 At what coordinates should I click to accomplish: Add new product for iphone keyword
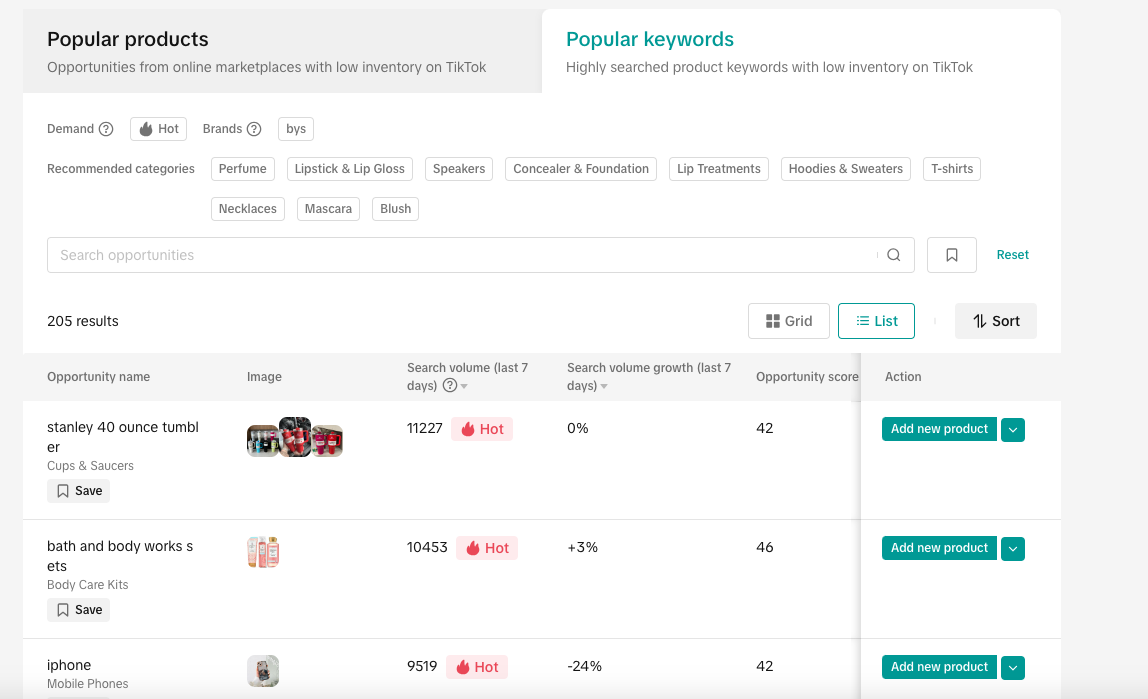(939, 667)
